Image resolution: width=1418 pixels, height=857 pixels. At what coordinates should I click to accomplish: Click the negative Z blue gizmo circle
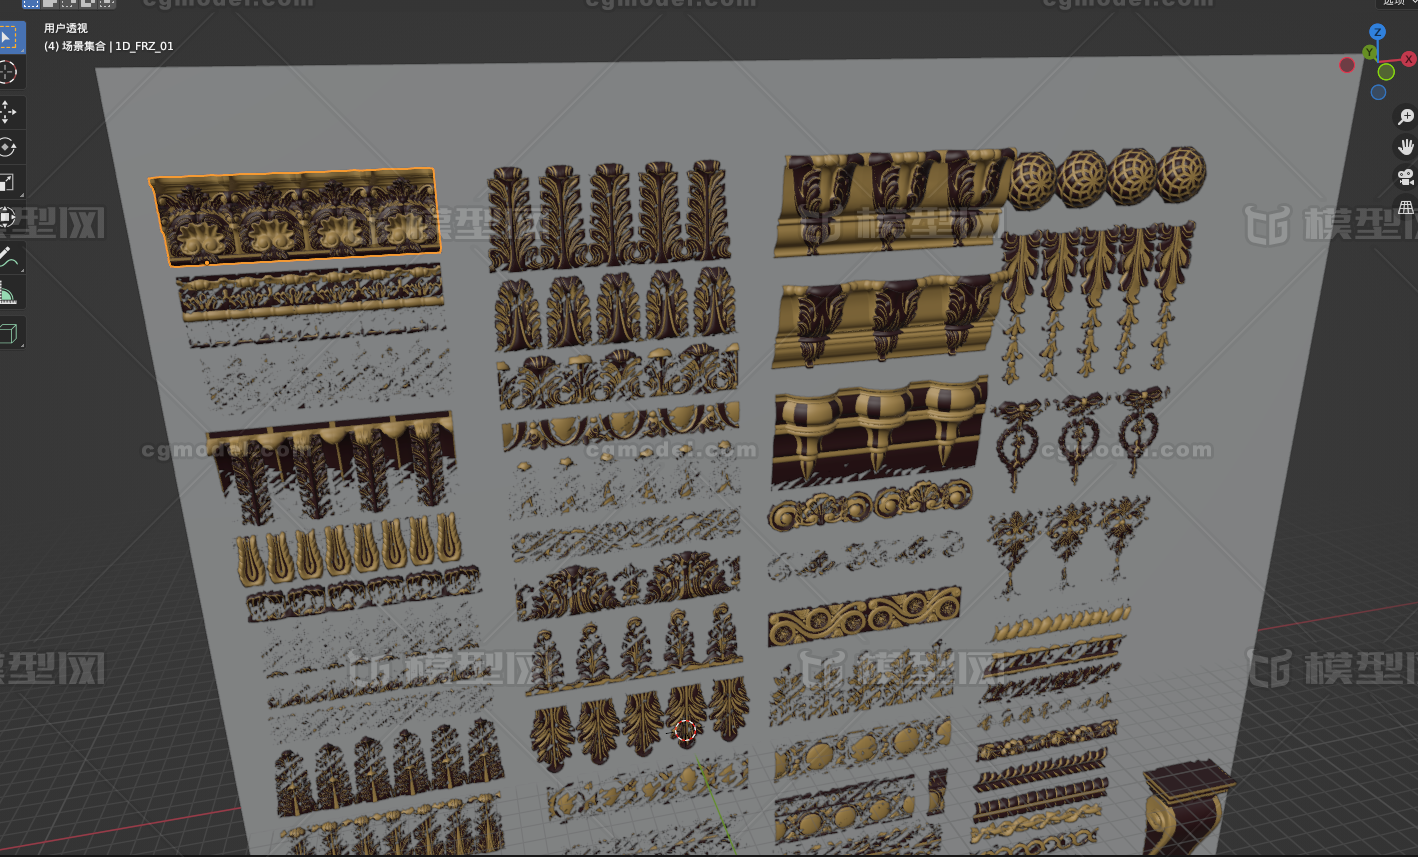coord(1378,92)
